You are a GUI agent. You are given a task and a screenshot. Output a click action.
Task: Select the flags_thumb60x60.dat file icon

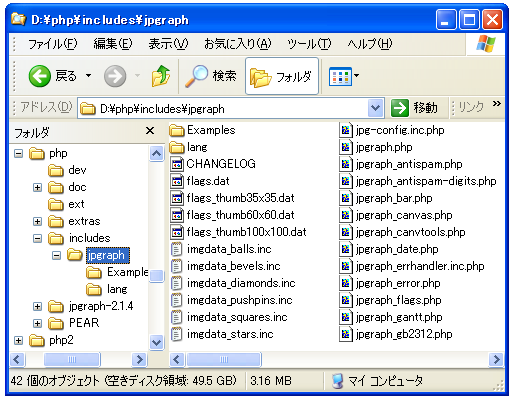(177, 215)
